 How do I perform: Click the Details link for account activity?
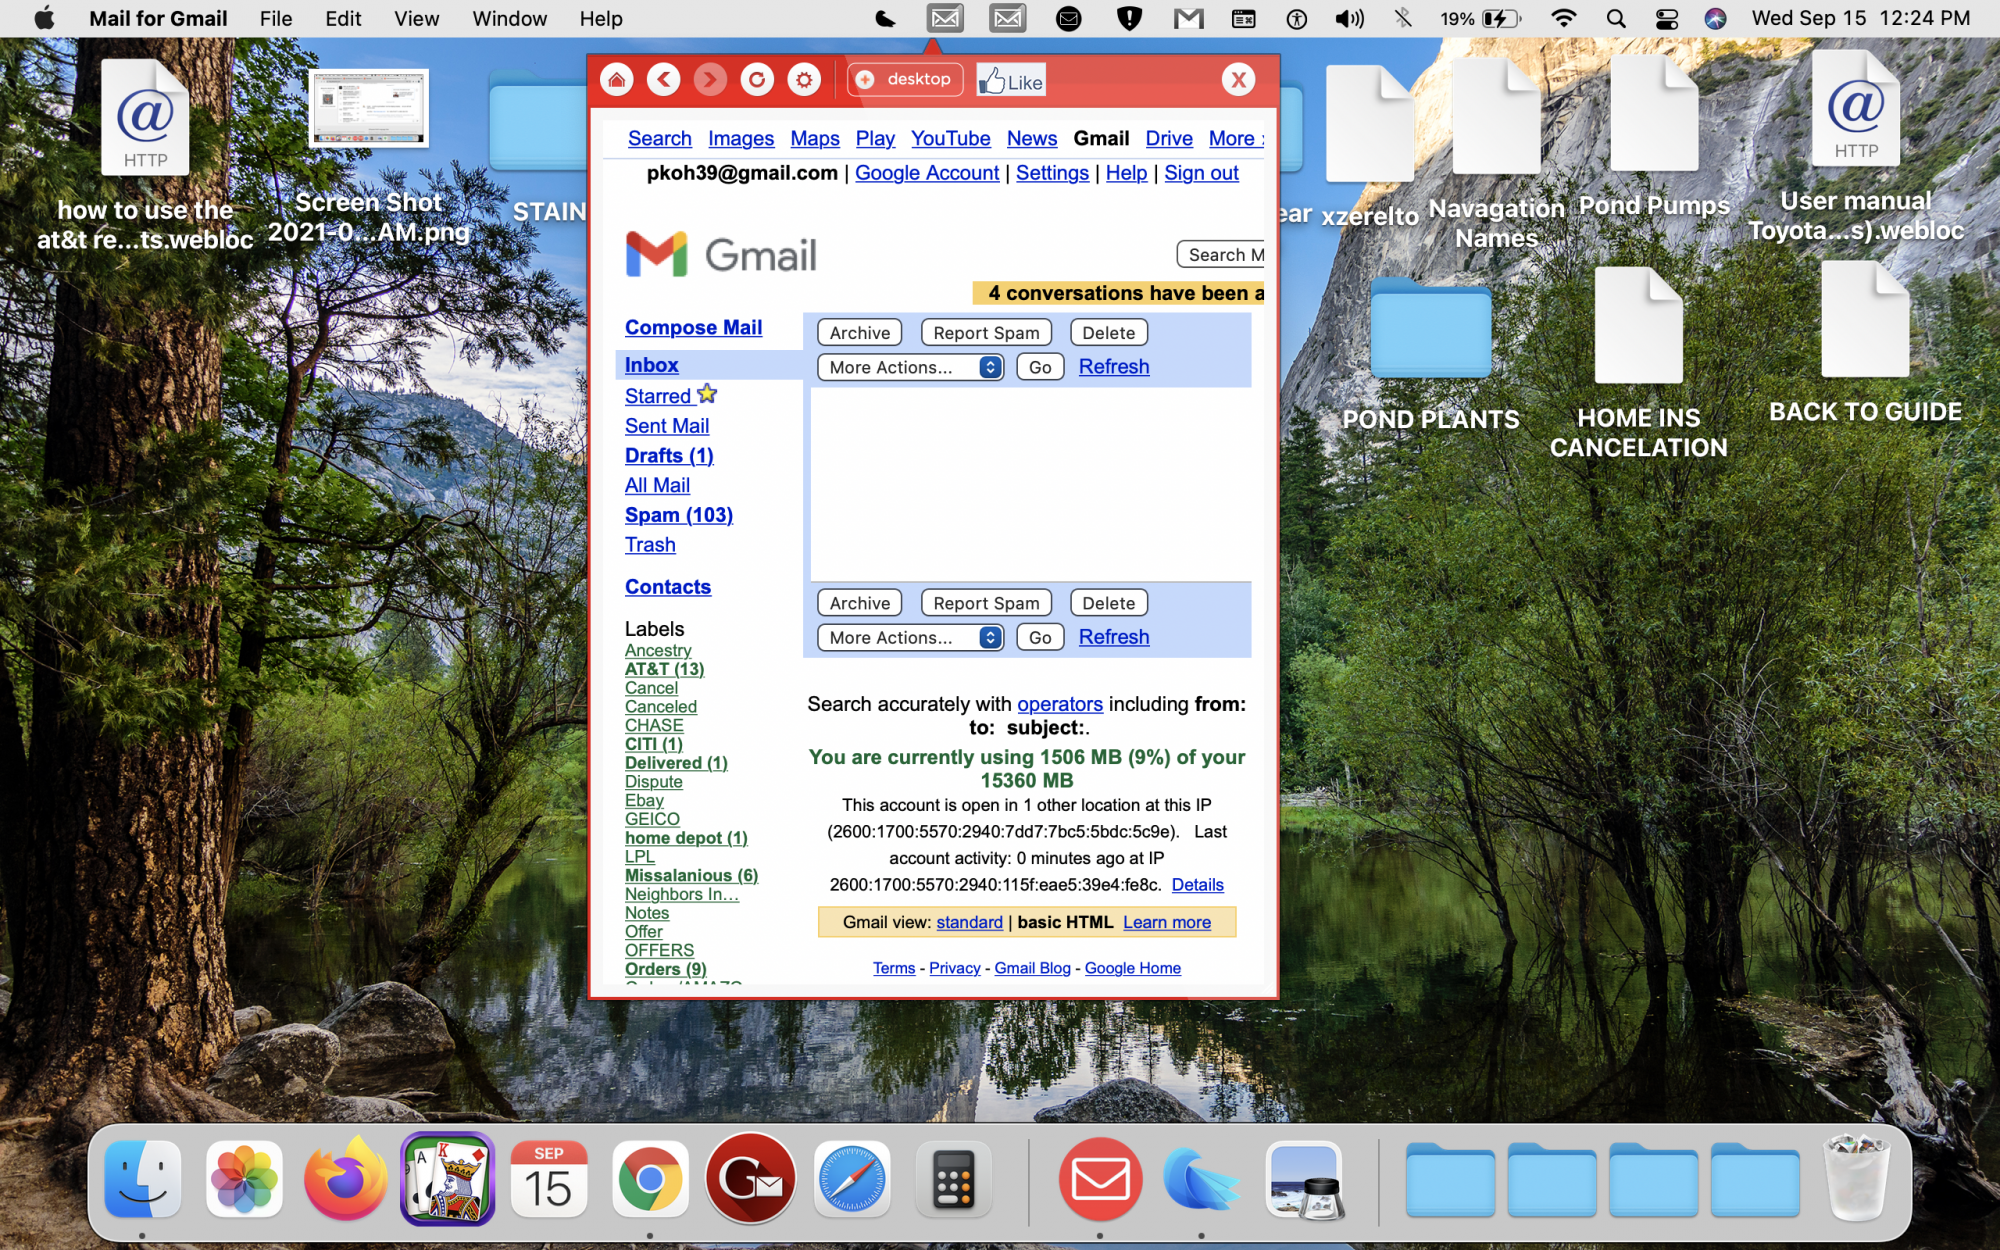coord(1197,884)
